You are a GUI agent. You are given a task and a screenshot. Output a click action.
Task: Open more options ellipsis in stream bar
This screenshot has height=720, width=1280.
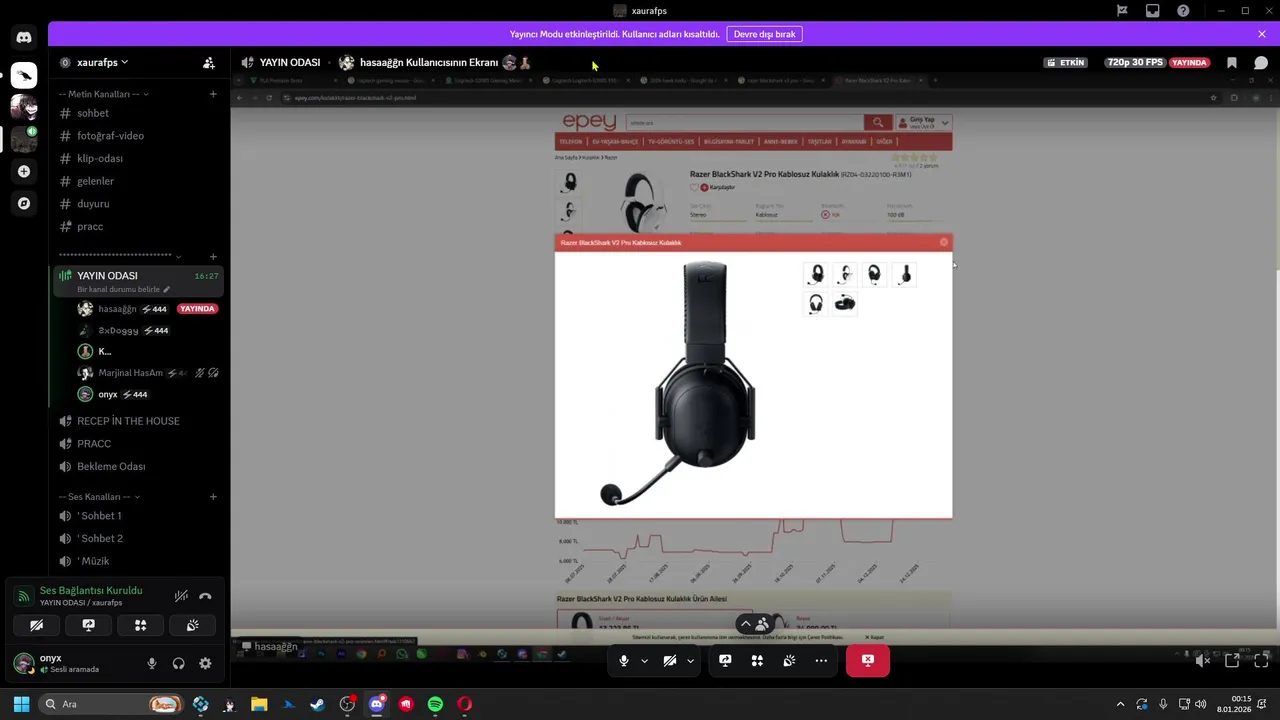pos(821,661)
